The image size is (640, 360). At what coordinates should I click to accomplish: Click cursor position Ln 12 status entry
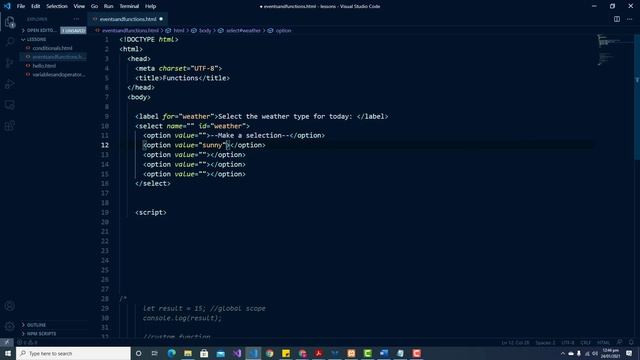click(516, 342)
